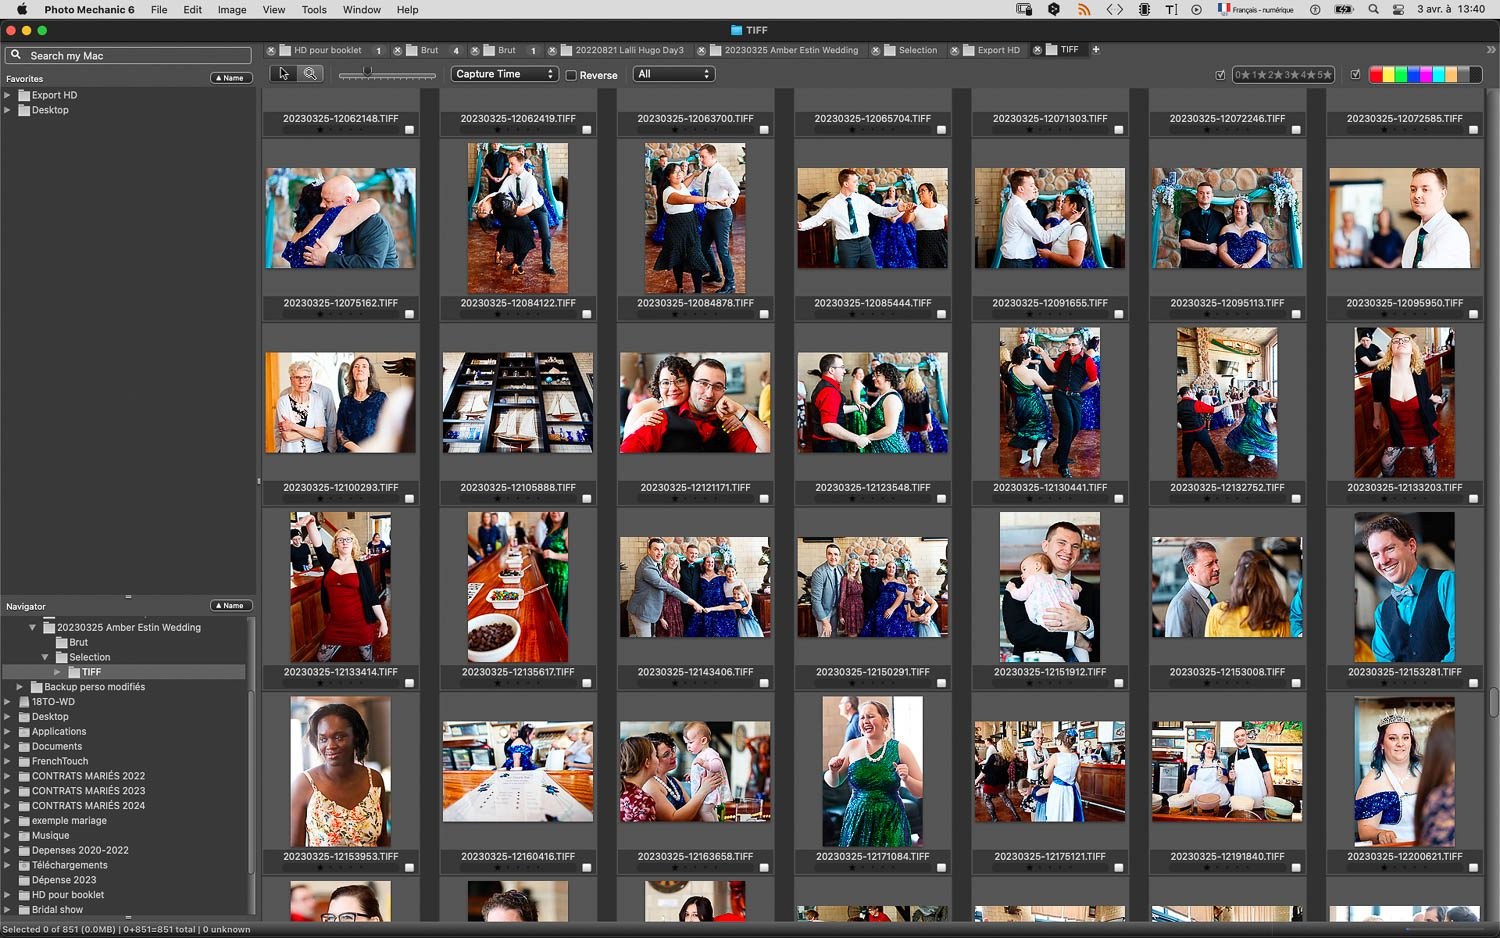1500x938 pixels.
Task: Collapse the 20230325 Amber Estin Wedding folder
Action: tap(32, 627)
